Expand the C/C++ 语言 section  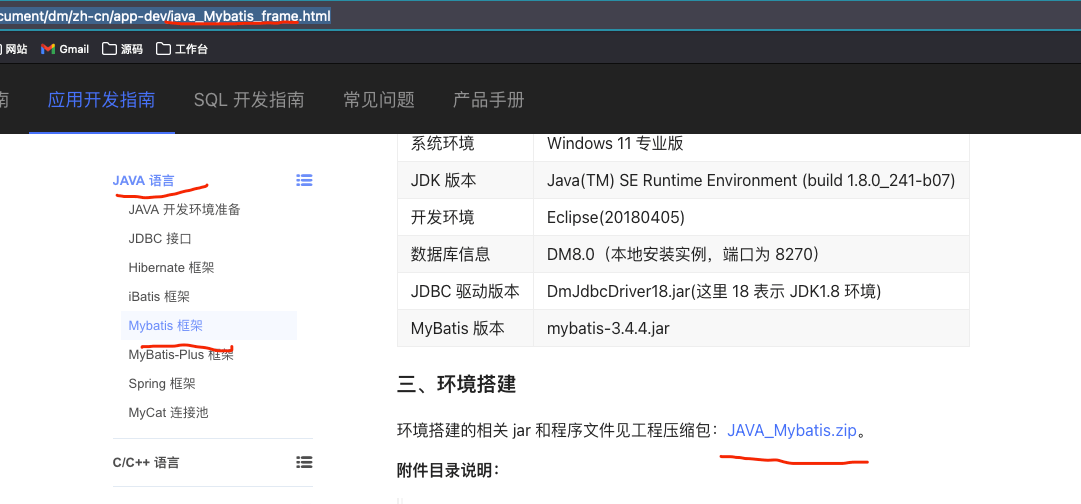146,463
